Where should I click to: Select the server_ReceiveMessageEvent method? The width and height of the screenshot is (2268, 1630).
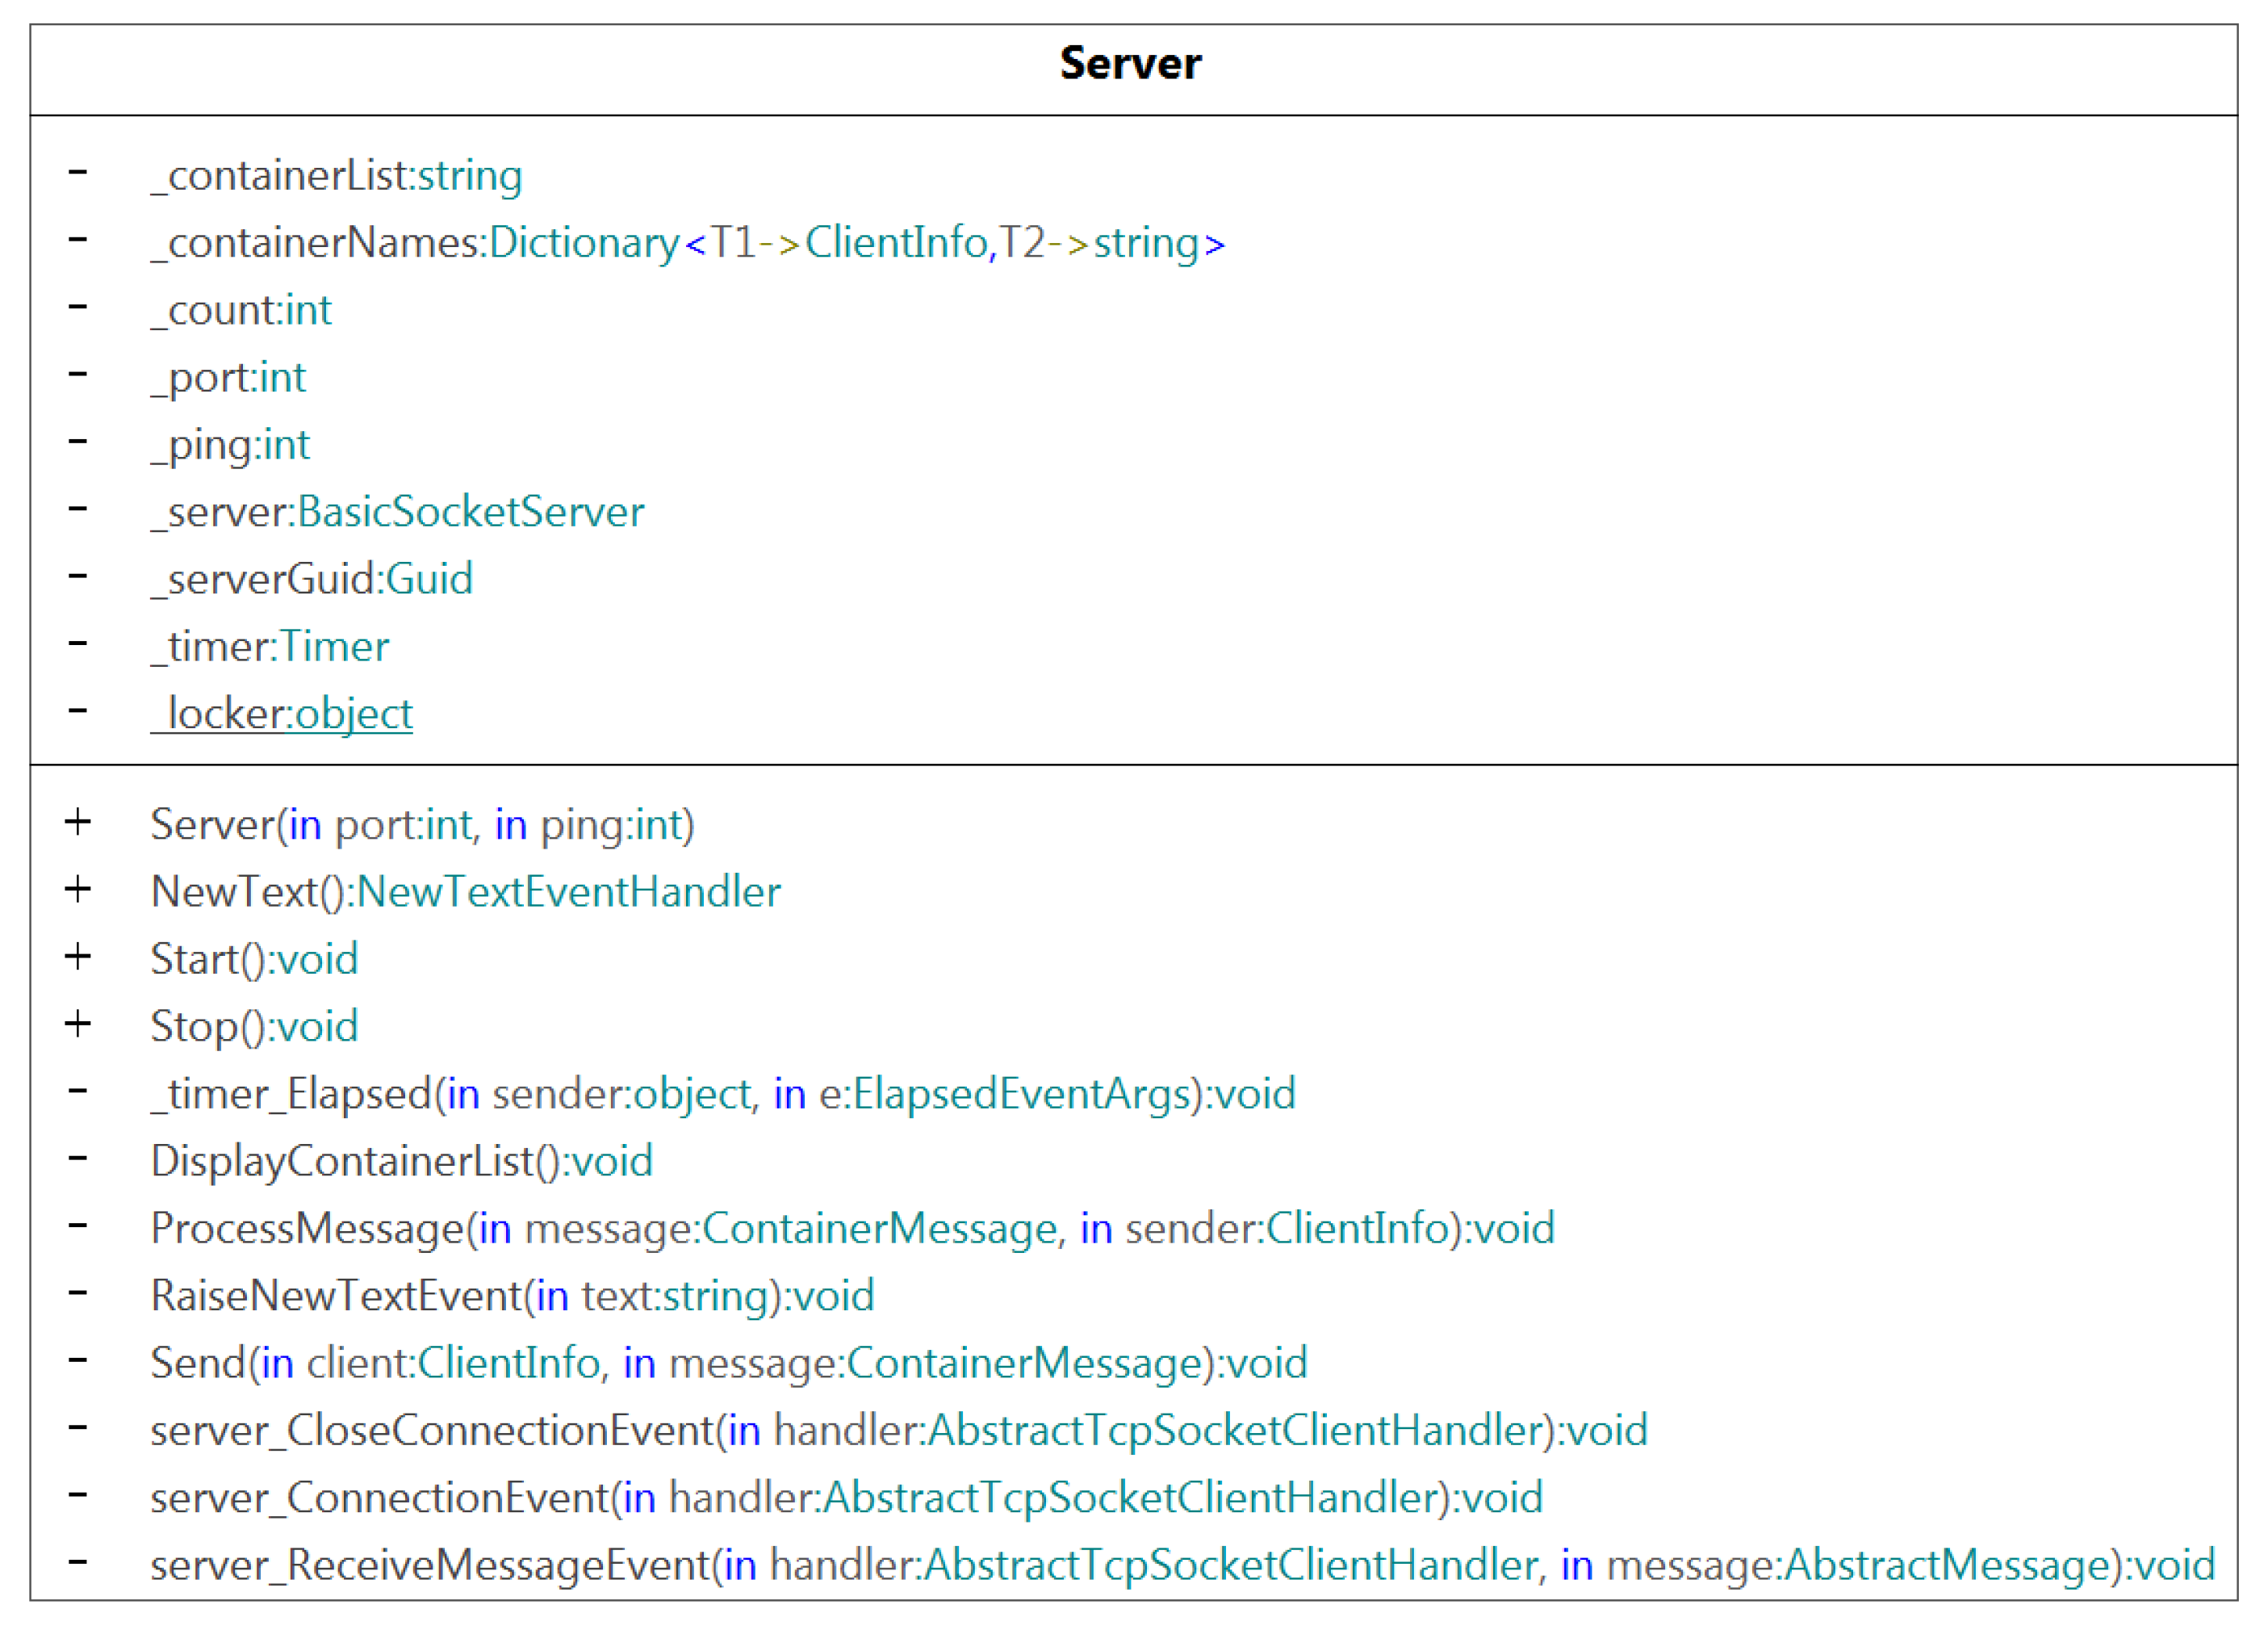coord(1182,1565)
